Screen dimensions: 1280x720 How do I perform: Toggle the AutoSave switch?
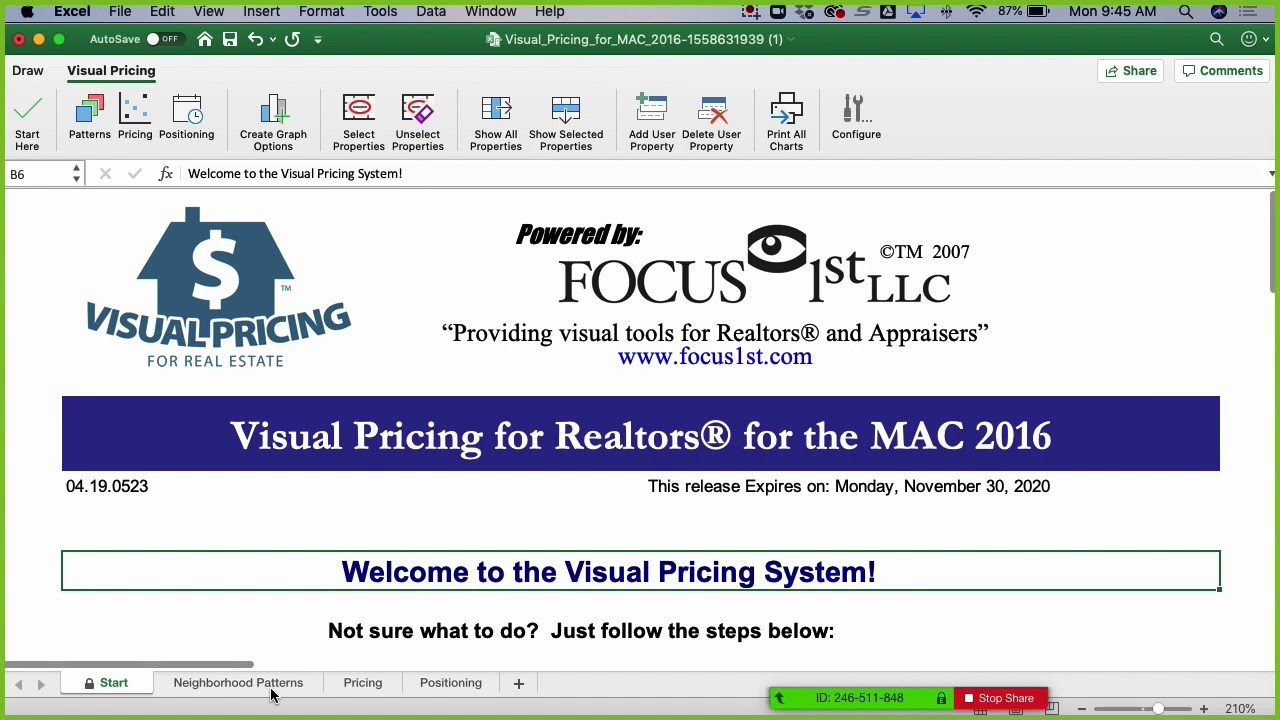[163, 39]
